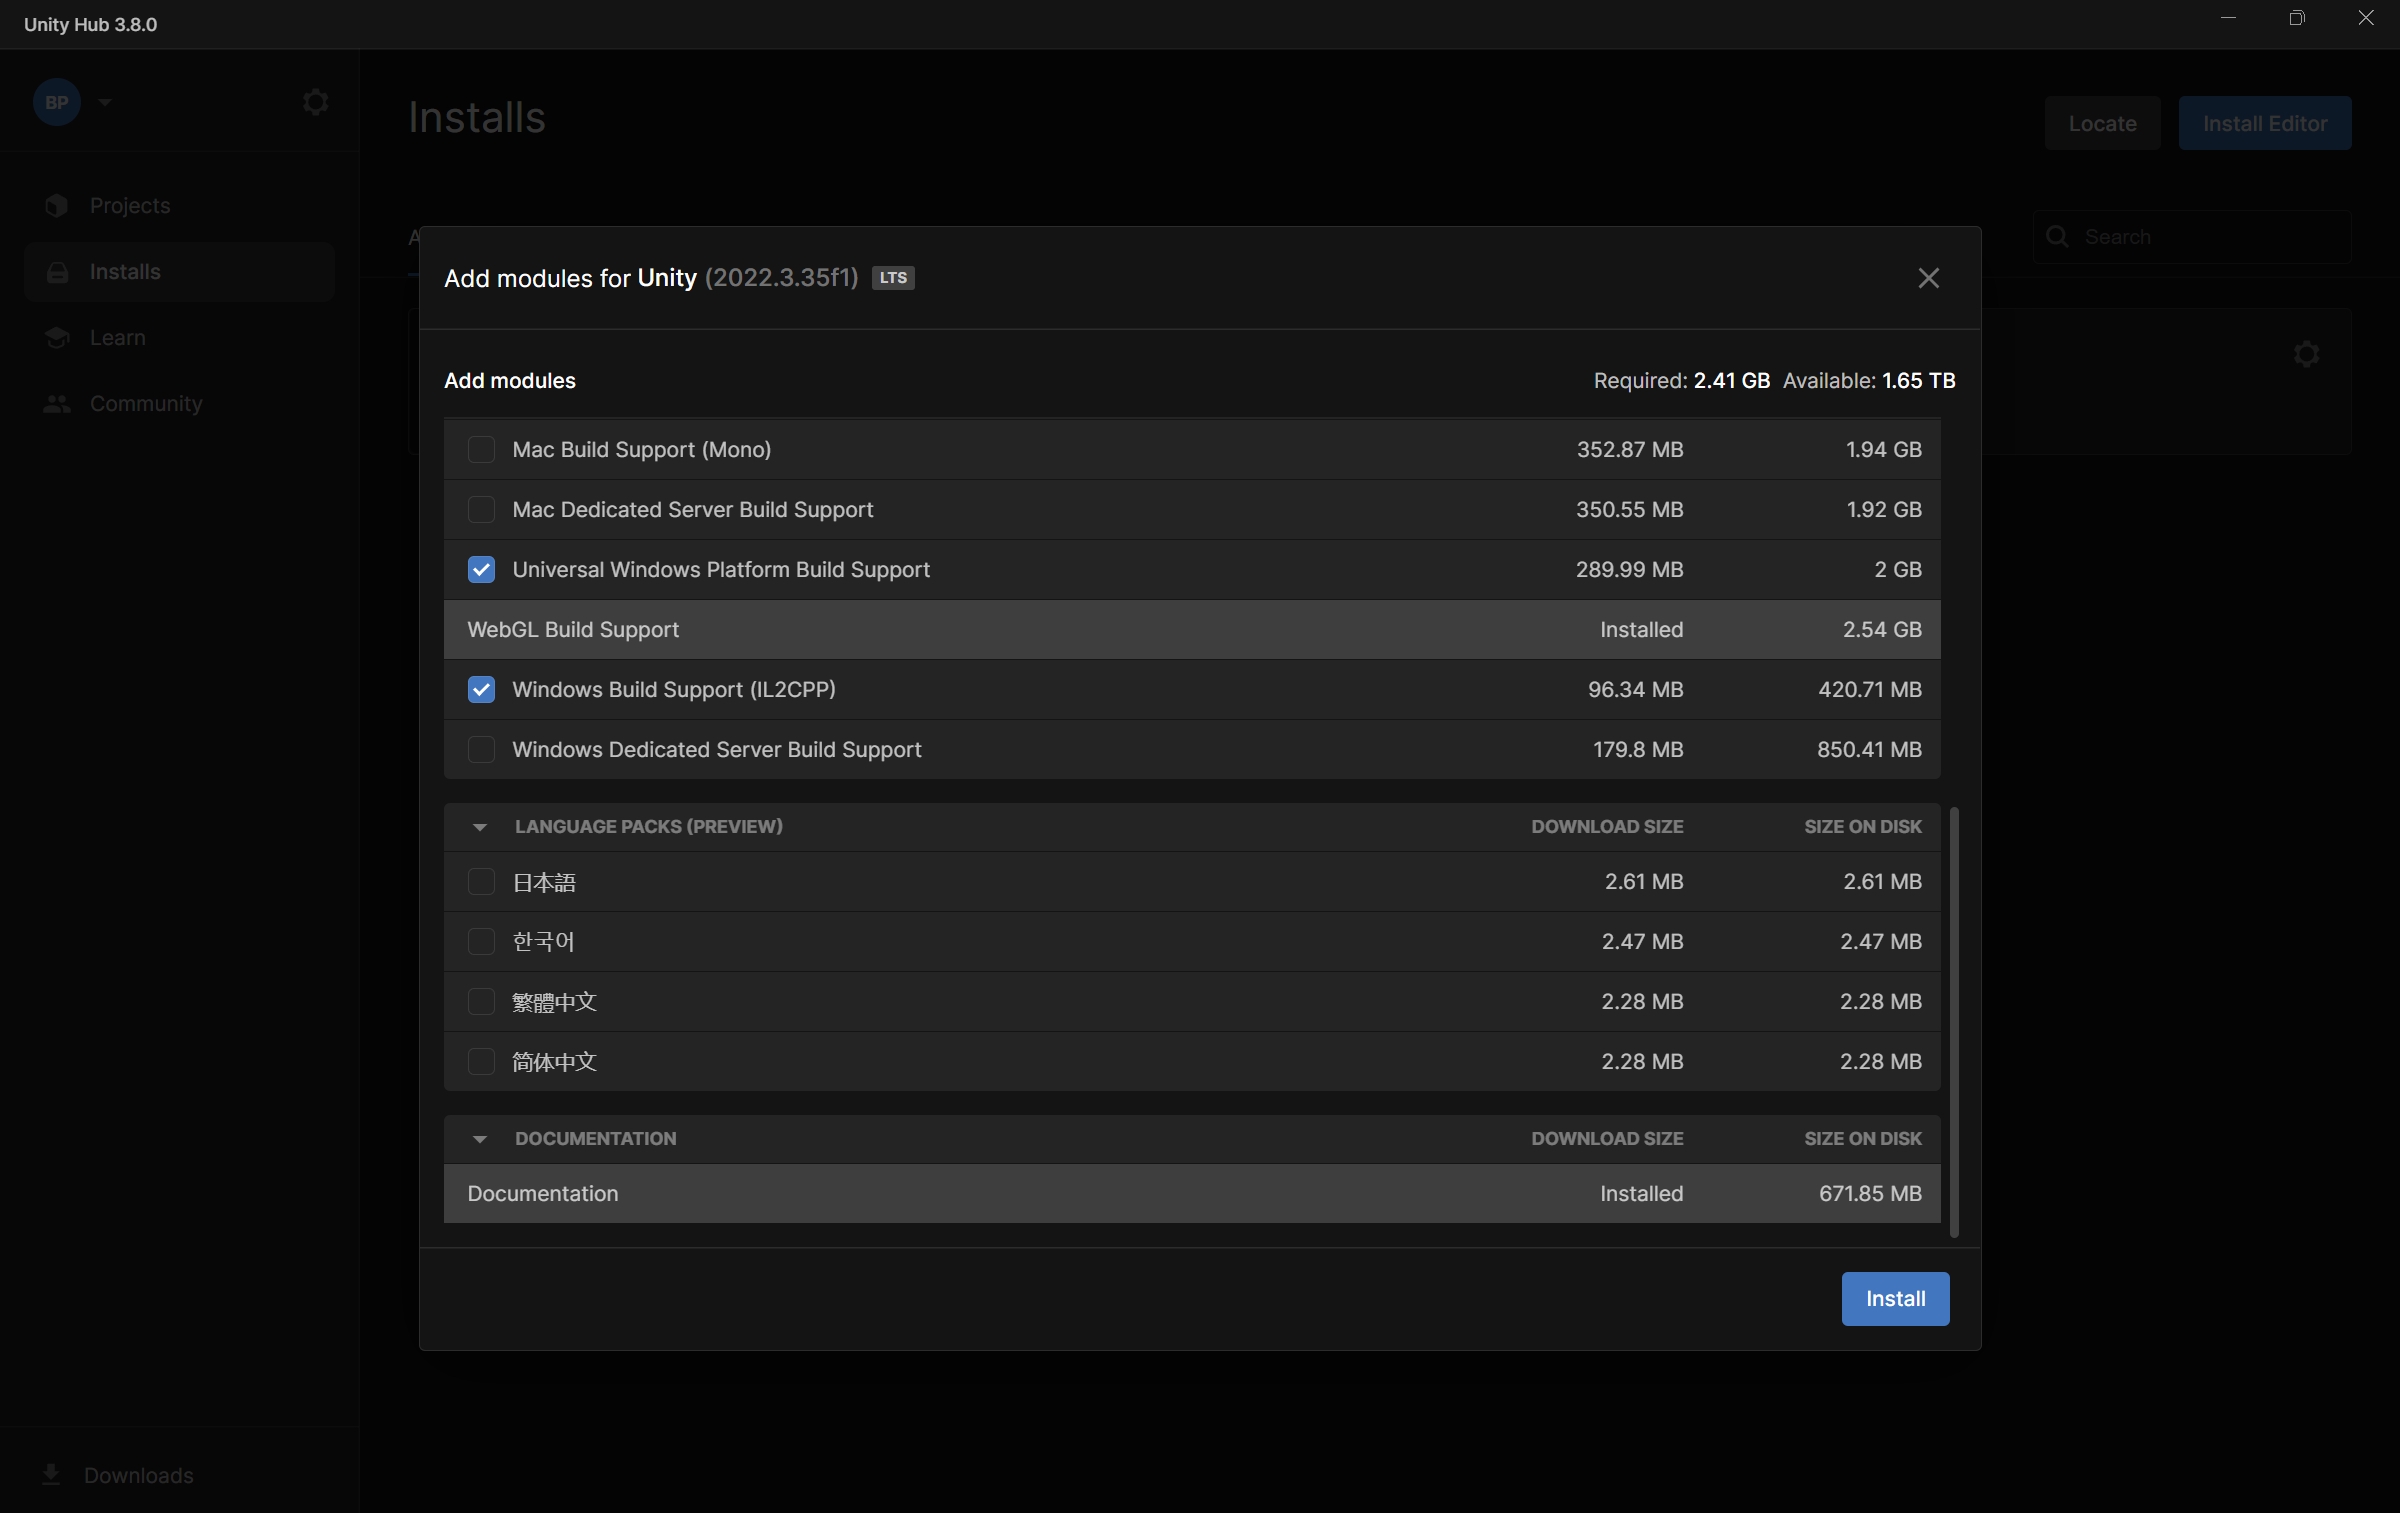Click the search magnifier icon
Screen dimensions: 2400x1513
click(x=2058, y=236)
